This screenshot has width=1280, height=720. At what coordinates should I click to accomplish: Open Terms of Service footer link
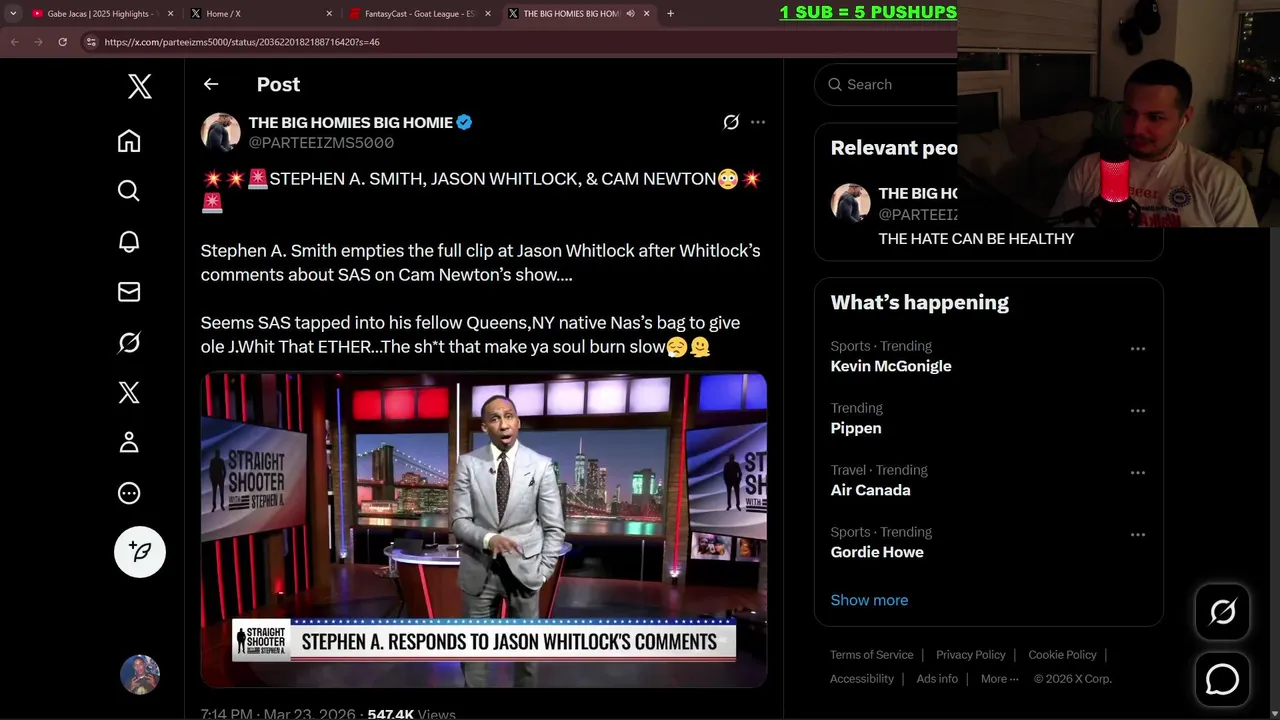871,655
